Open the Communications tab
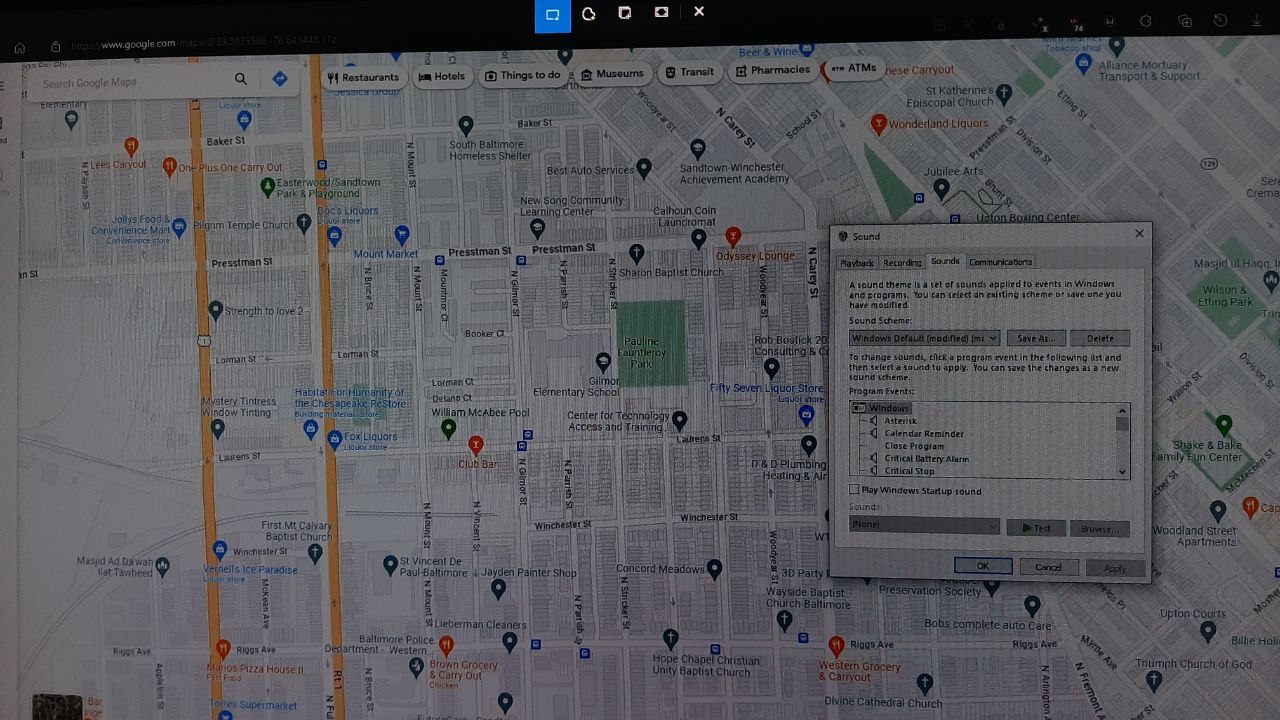Screen dimensions: 1280x720 click(1000, 262)
